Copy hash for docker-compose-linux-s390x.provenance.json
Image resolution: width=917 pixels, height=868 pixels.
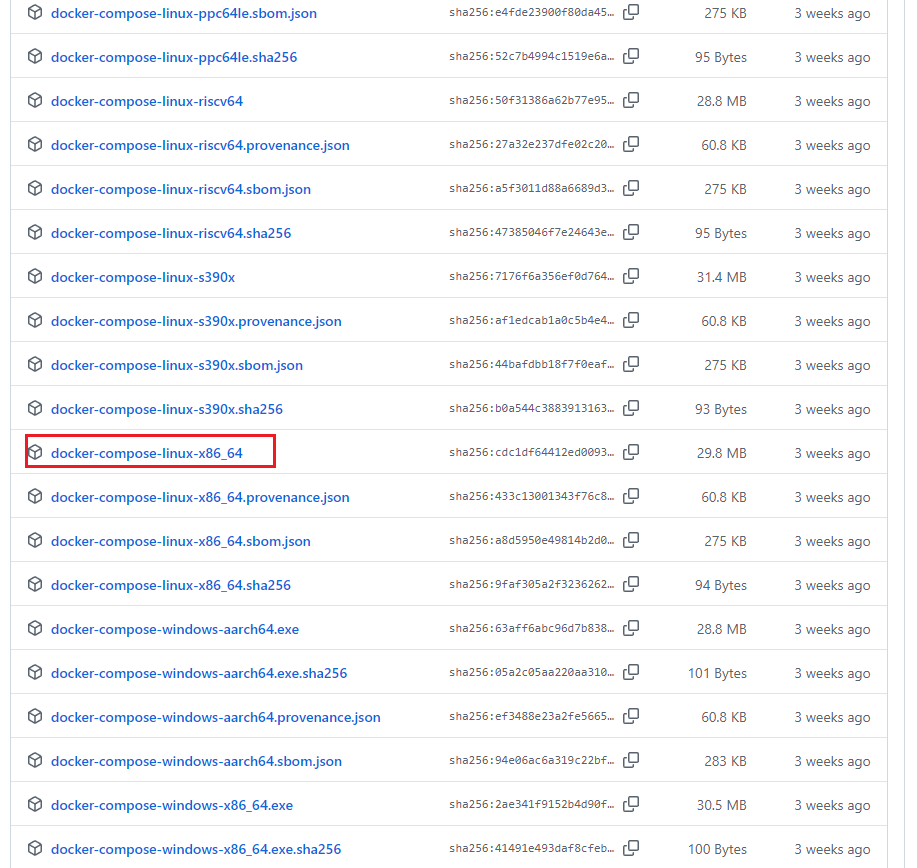(x=631, y=320)
